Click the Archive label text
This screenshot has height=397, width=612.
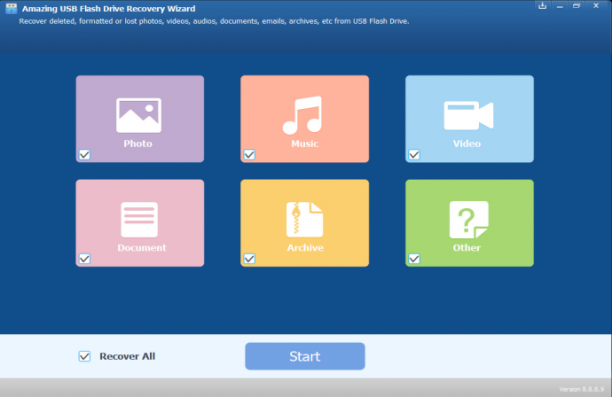305,247
